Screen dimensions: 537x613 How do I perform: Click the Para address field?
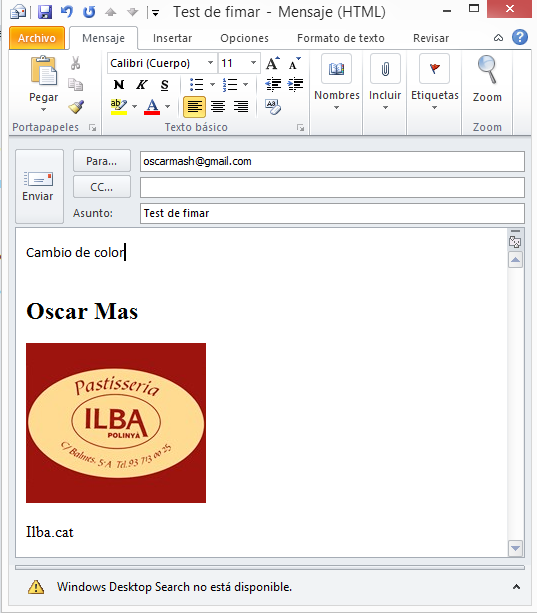coord(332,161)
